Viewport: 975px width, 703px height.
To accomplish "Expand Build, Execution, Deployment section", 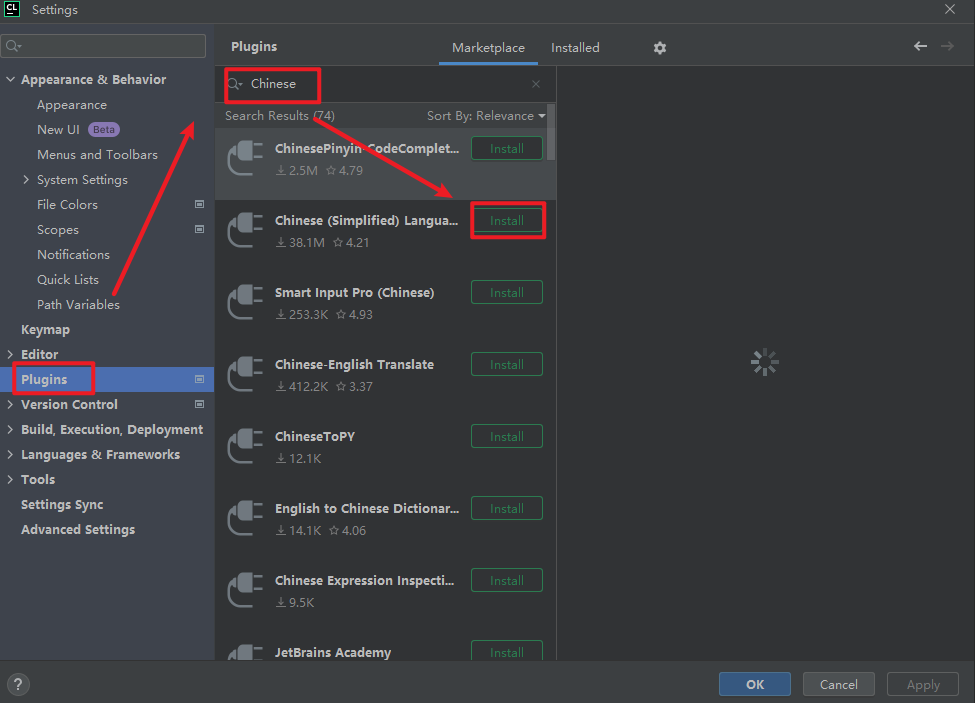I will (10, 430).
